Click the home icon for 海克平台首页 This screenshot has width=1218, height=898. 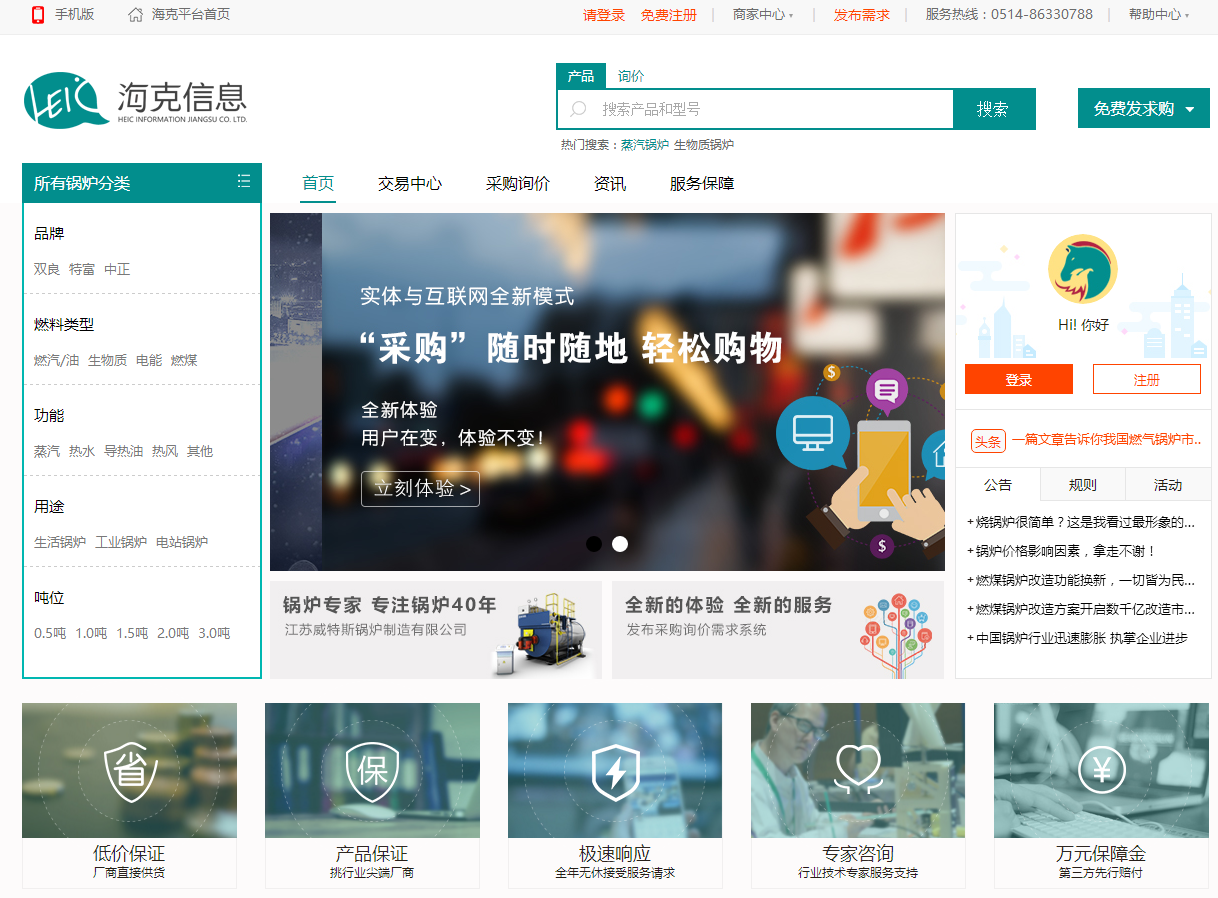(136, 15)
